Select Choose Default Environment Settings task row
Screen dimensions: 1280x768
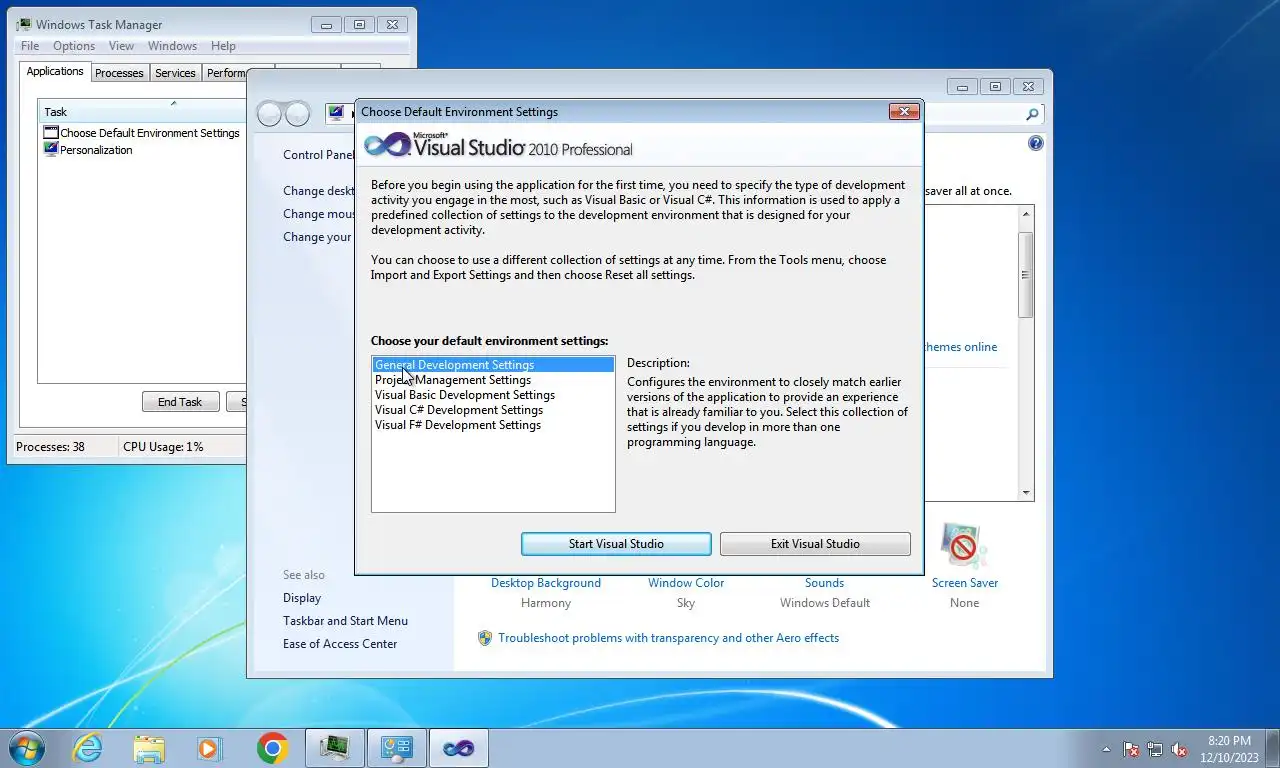click(141, 133)
